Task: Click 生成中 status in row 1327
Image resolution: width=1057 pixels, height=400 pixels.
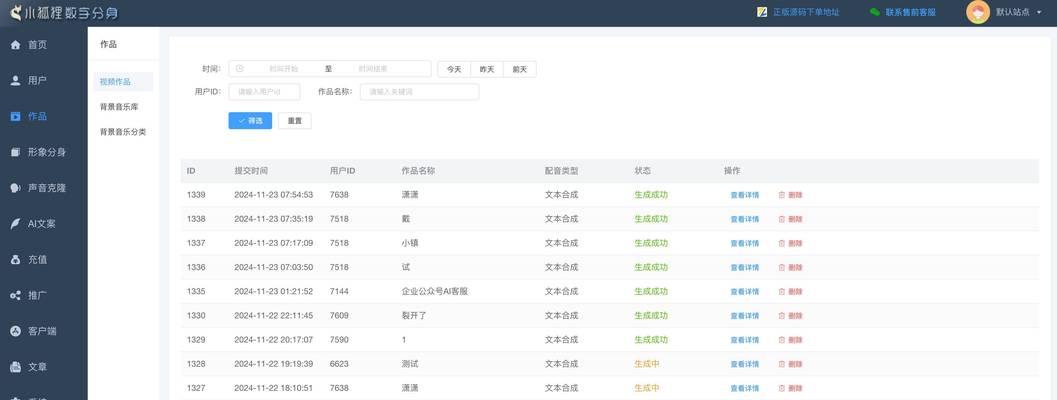Action: [646, 389]
